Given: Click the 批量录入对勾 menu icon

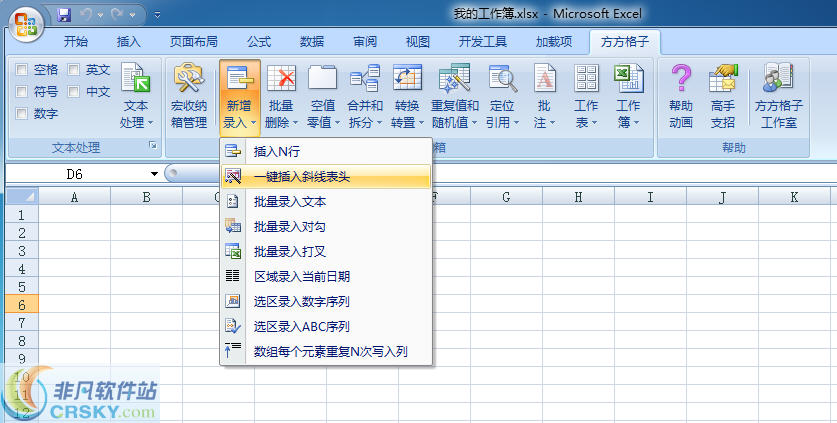Looking at the screenshot, I should tap(233, 226).
